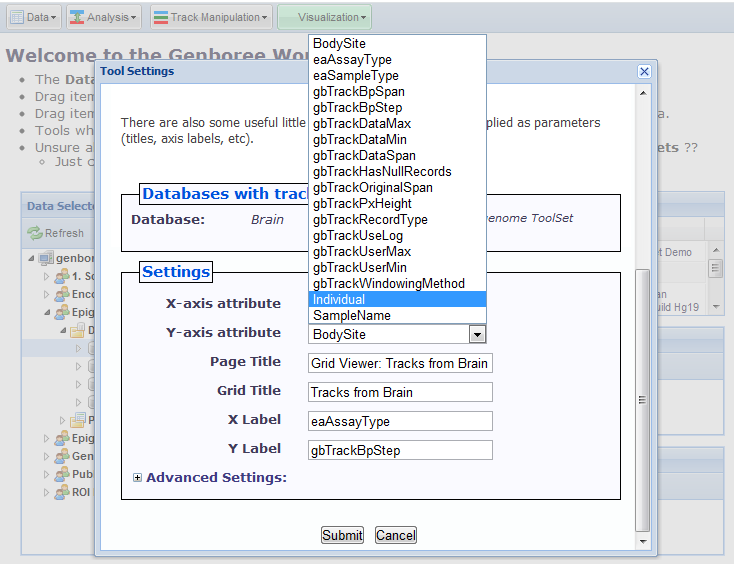734x564 pixels.
Task: Open the Y-axis attribute dropdown arrow
Action: [477, 334]
